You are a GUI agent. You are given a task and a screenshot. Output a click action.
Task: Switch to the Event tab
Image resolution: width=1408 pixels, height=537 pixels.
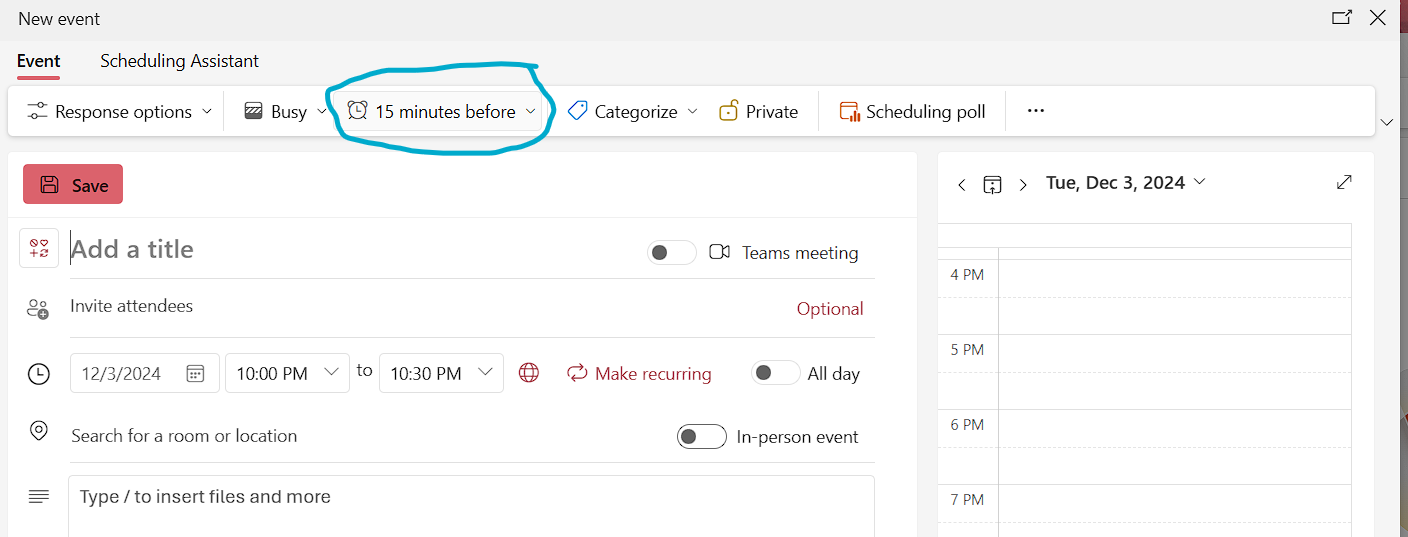(39, 61)
